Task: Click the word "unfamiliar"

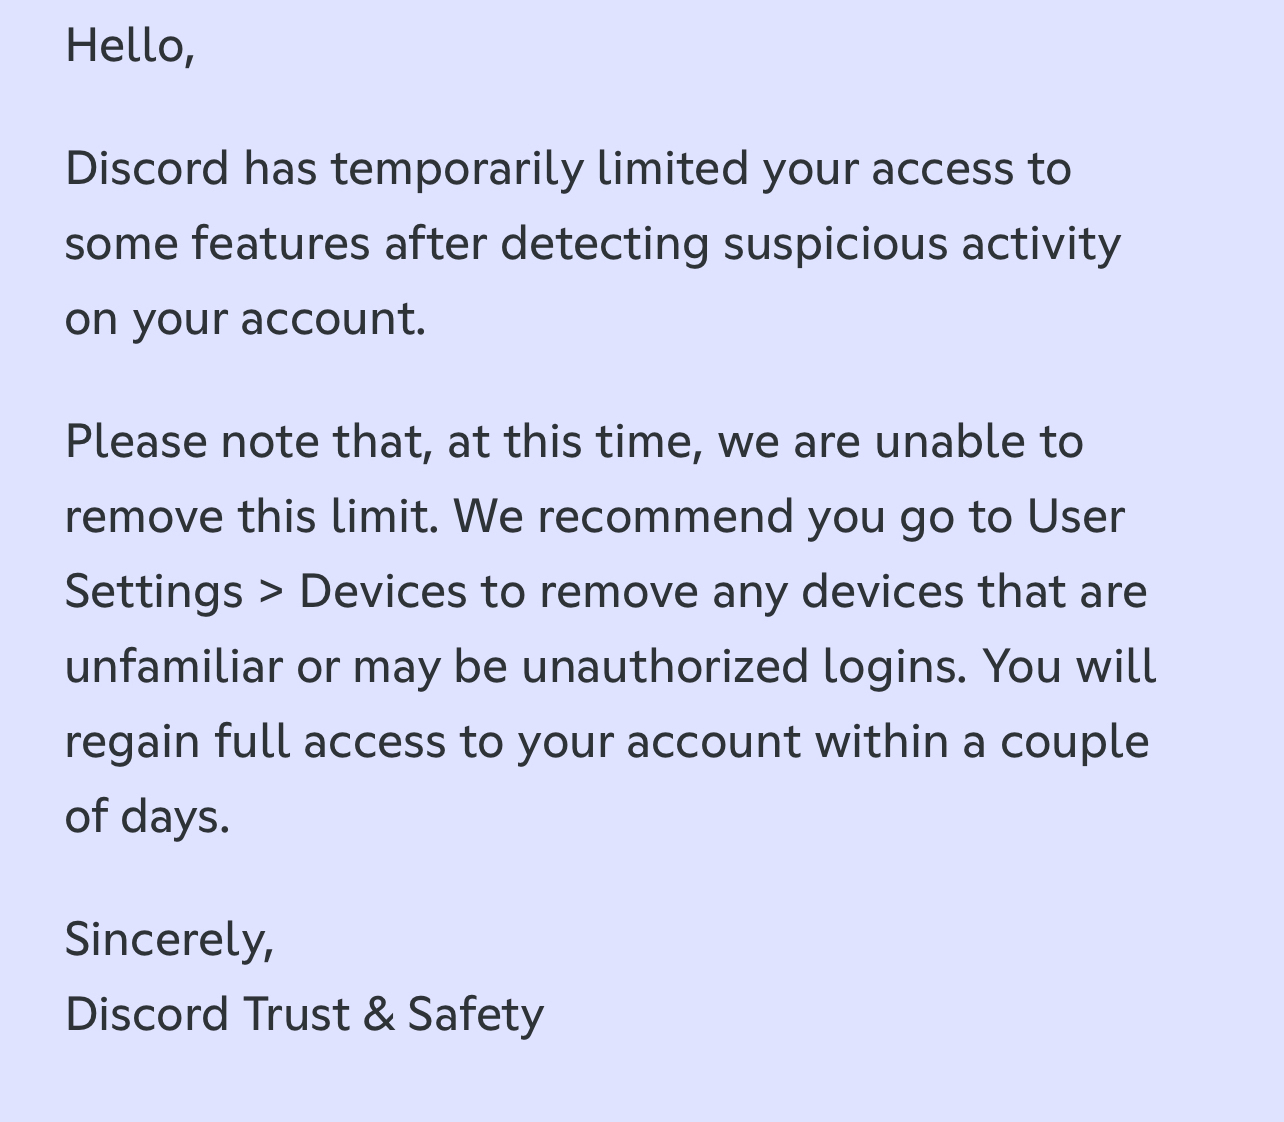Action: pos(173,667)
